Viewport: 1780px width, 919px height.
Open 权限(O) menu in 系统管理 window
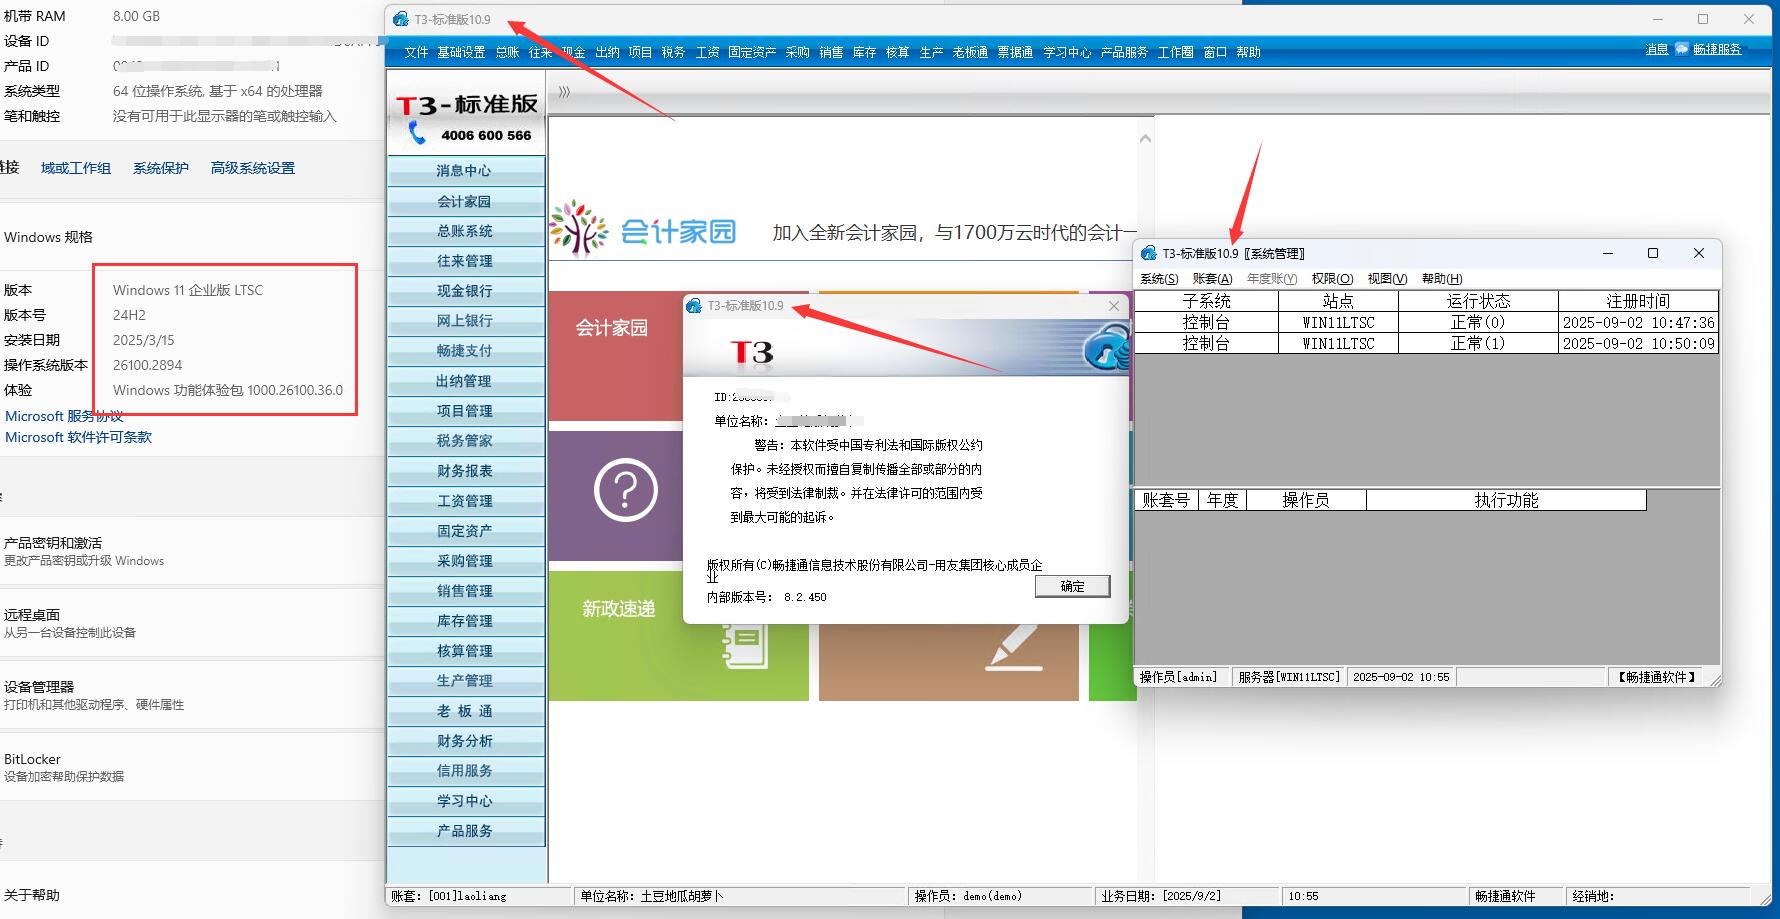click(1332, 279)
